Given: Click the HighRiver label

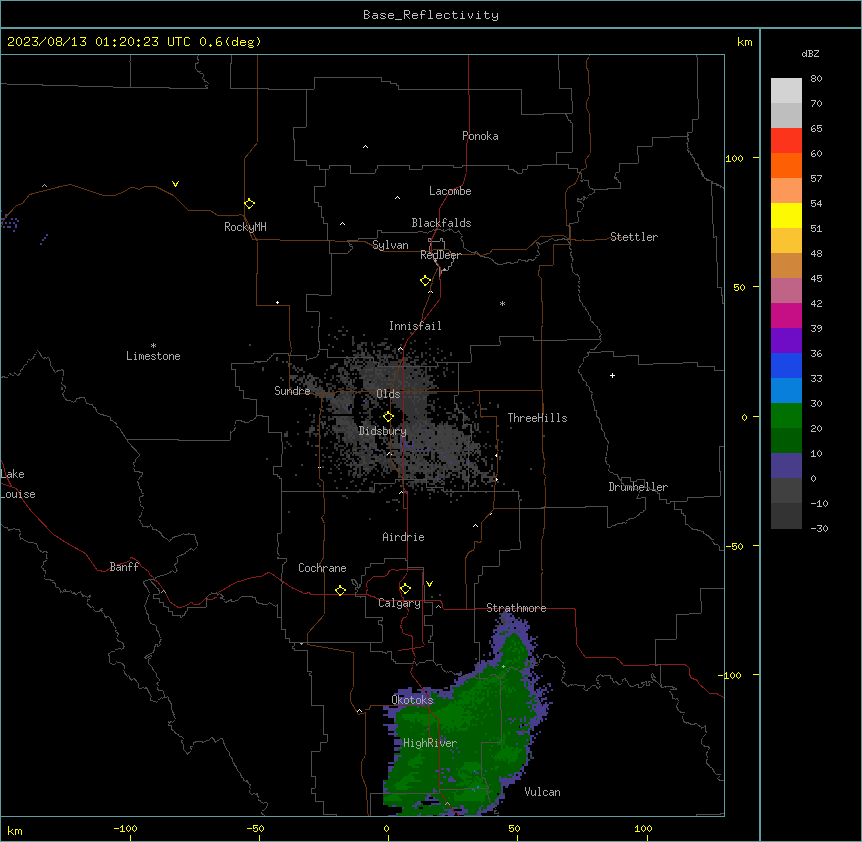Looking at the screenshot, I should [x=430, y=743].
